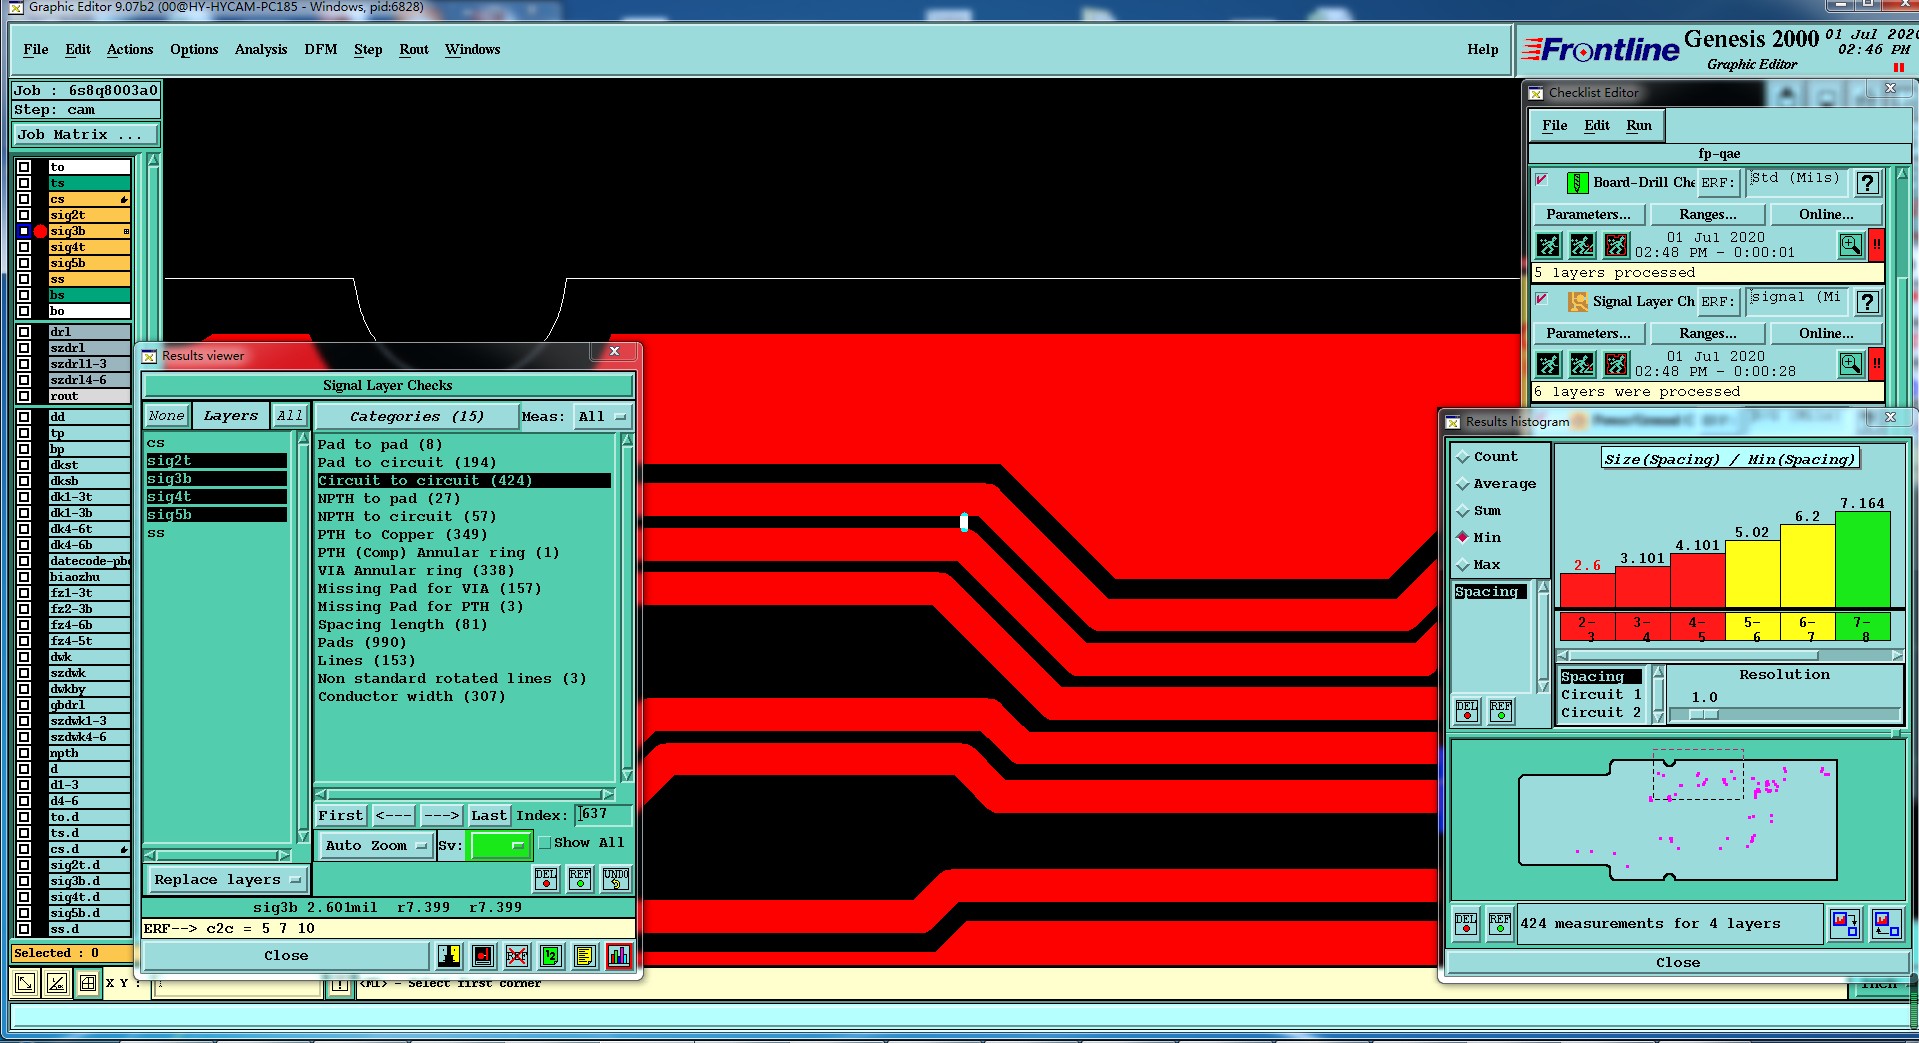Open the Meas All dropdown
Screen dimensions: 1919x1043
tap(602, 417)
